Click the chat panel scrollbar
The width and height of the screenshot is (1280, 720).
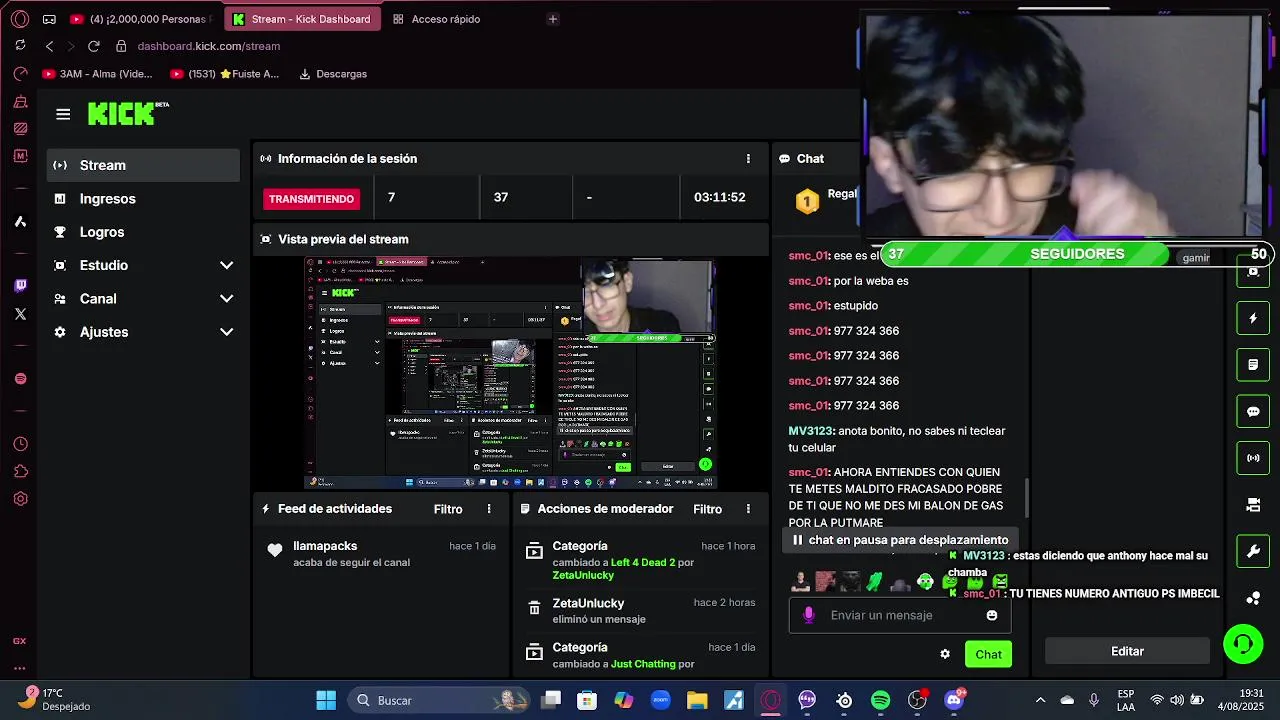pyautogui.click(x=1027, y=498)
